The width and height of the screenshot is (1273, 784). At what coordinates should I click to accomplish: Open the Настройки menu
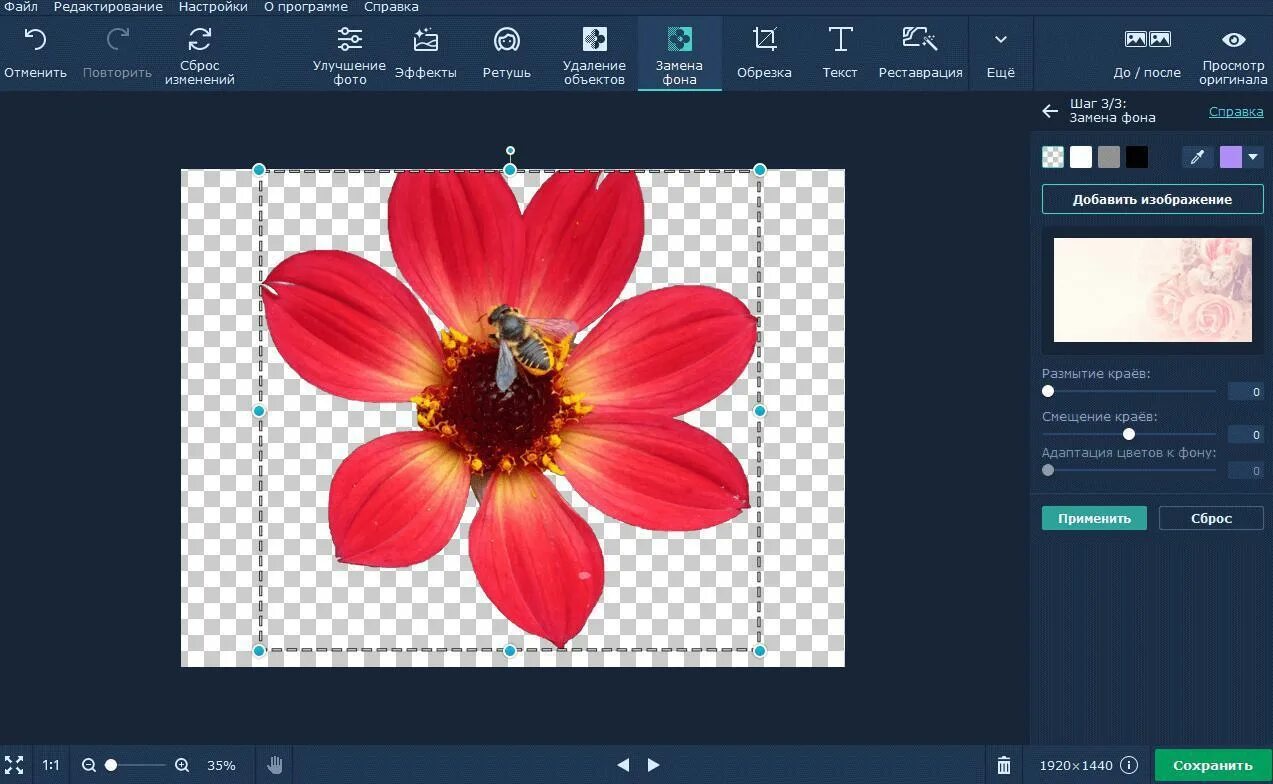tap(213, 7)
